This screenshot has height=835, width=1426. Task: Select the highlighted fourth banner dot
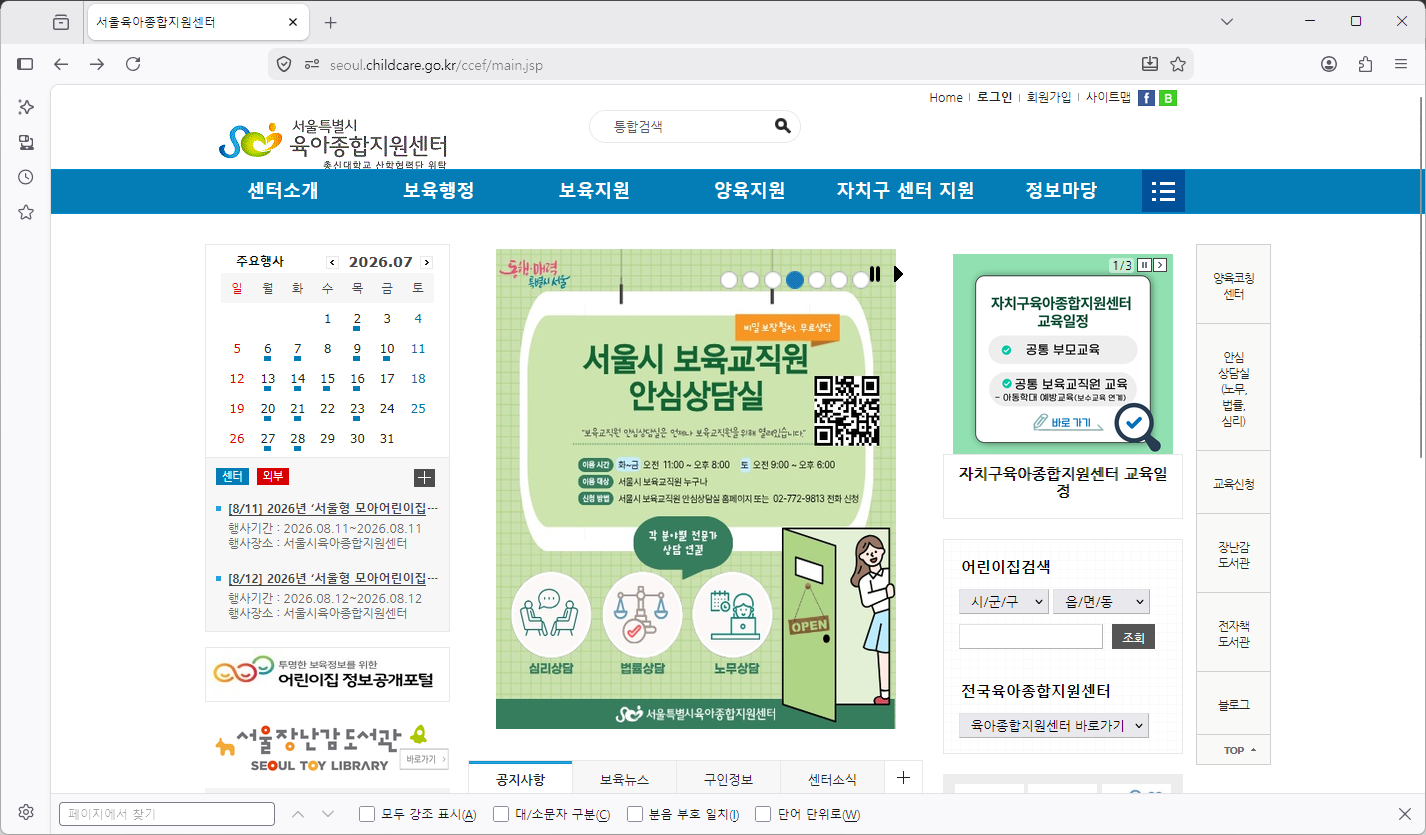coord(795,280)
